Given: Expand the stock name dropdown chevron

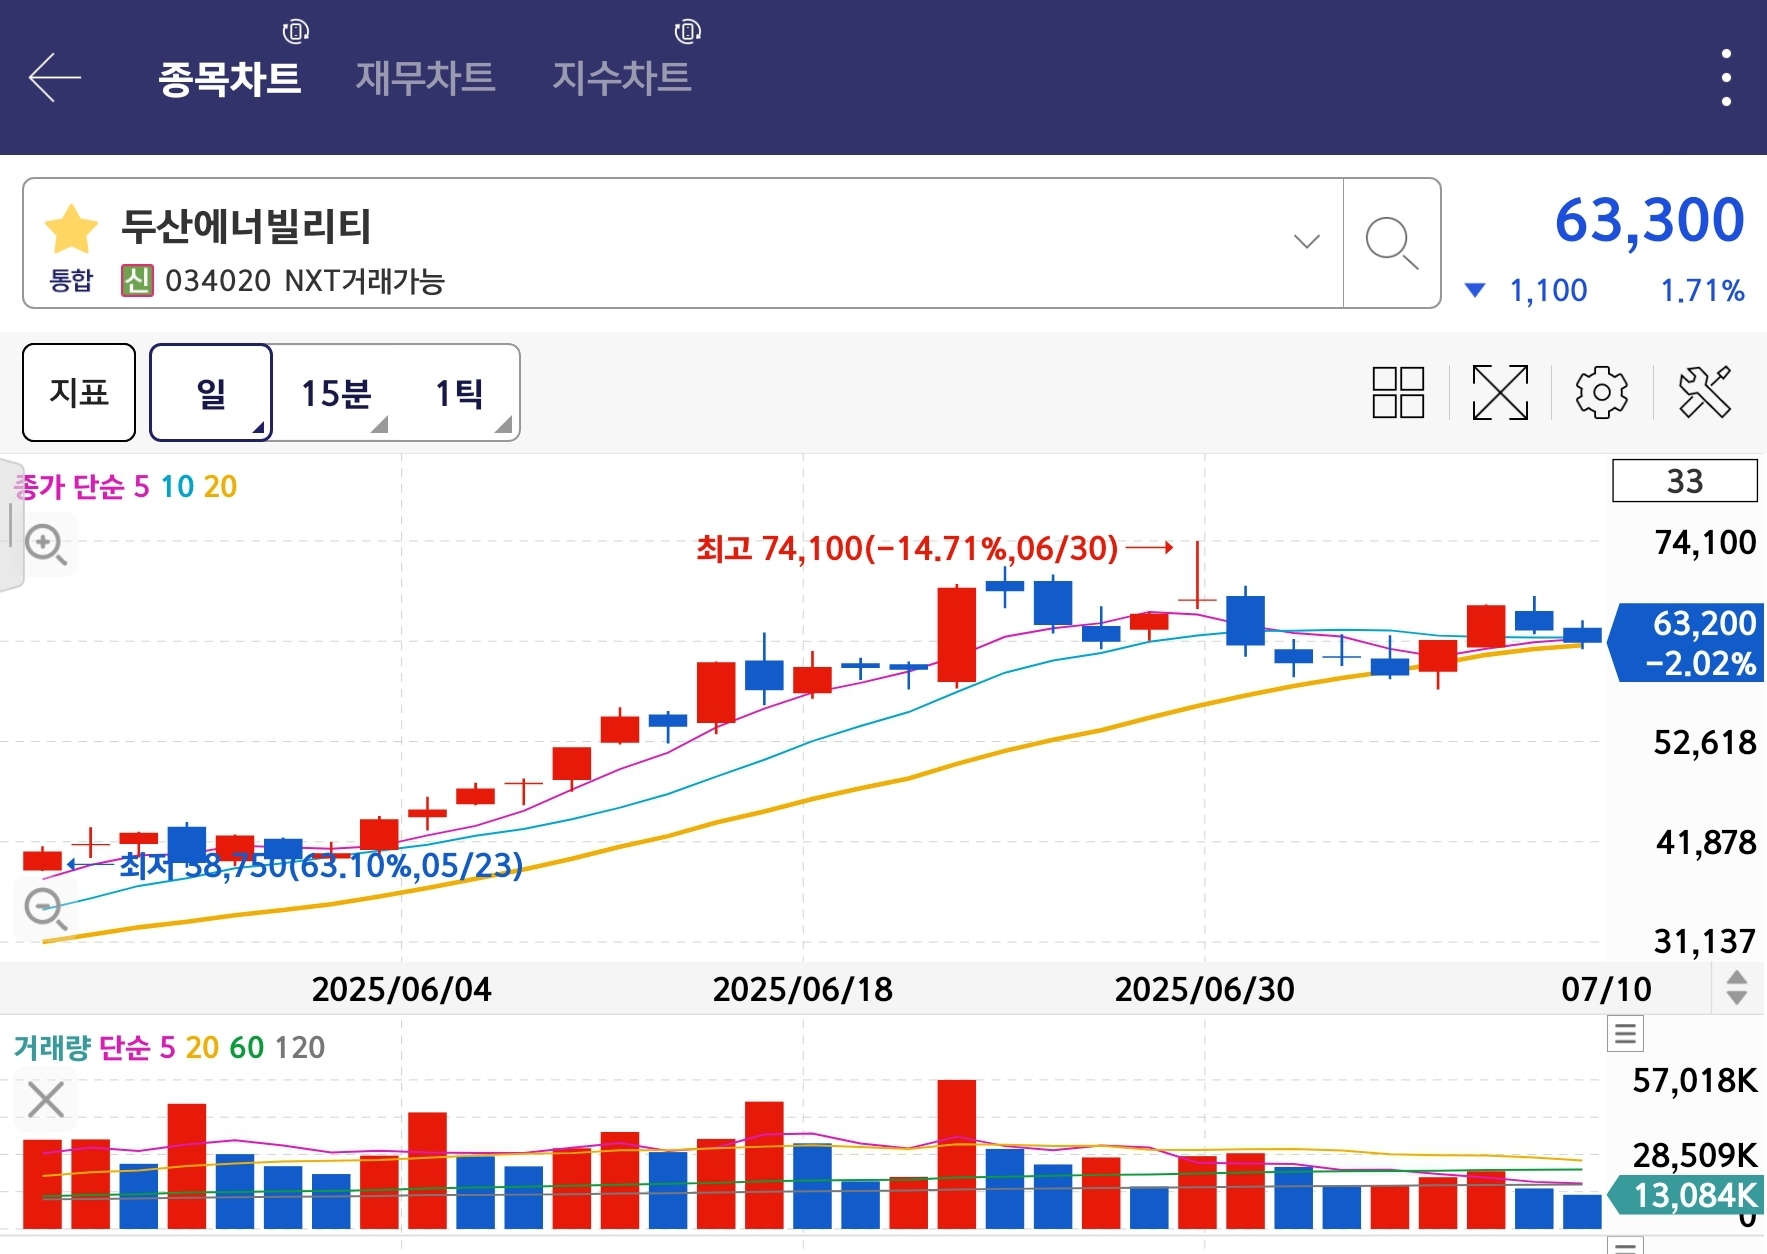Looking at the screenshot, I should pos(1306,241).
